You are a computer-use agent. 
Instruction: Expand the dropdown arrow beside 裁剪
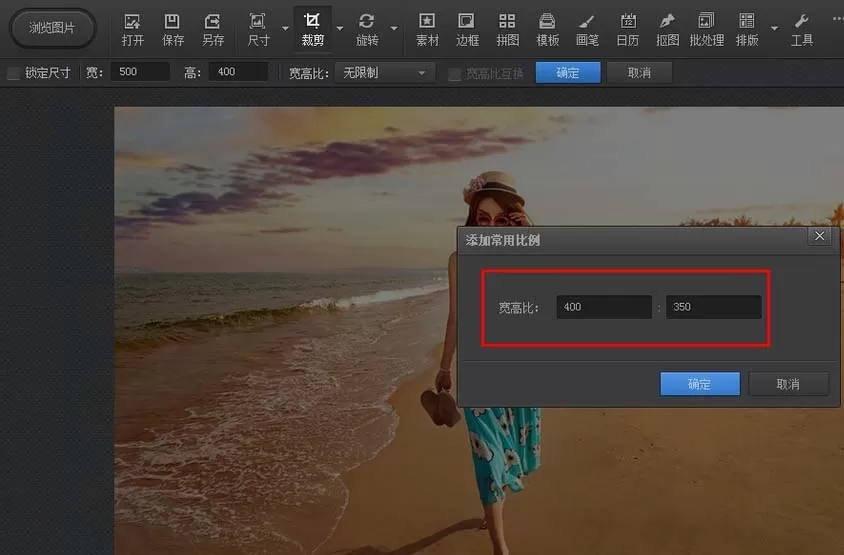tap(340, 28)
